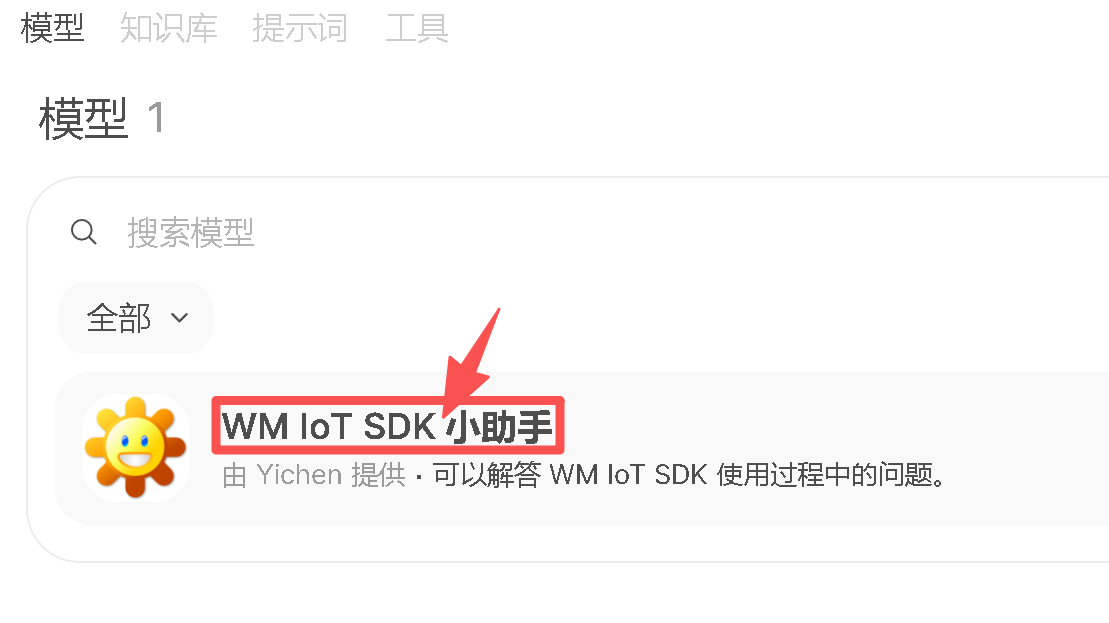Expand the 全部 filter dropdown
1109x623 pixels.
(x=136, y=318)
